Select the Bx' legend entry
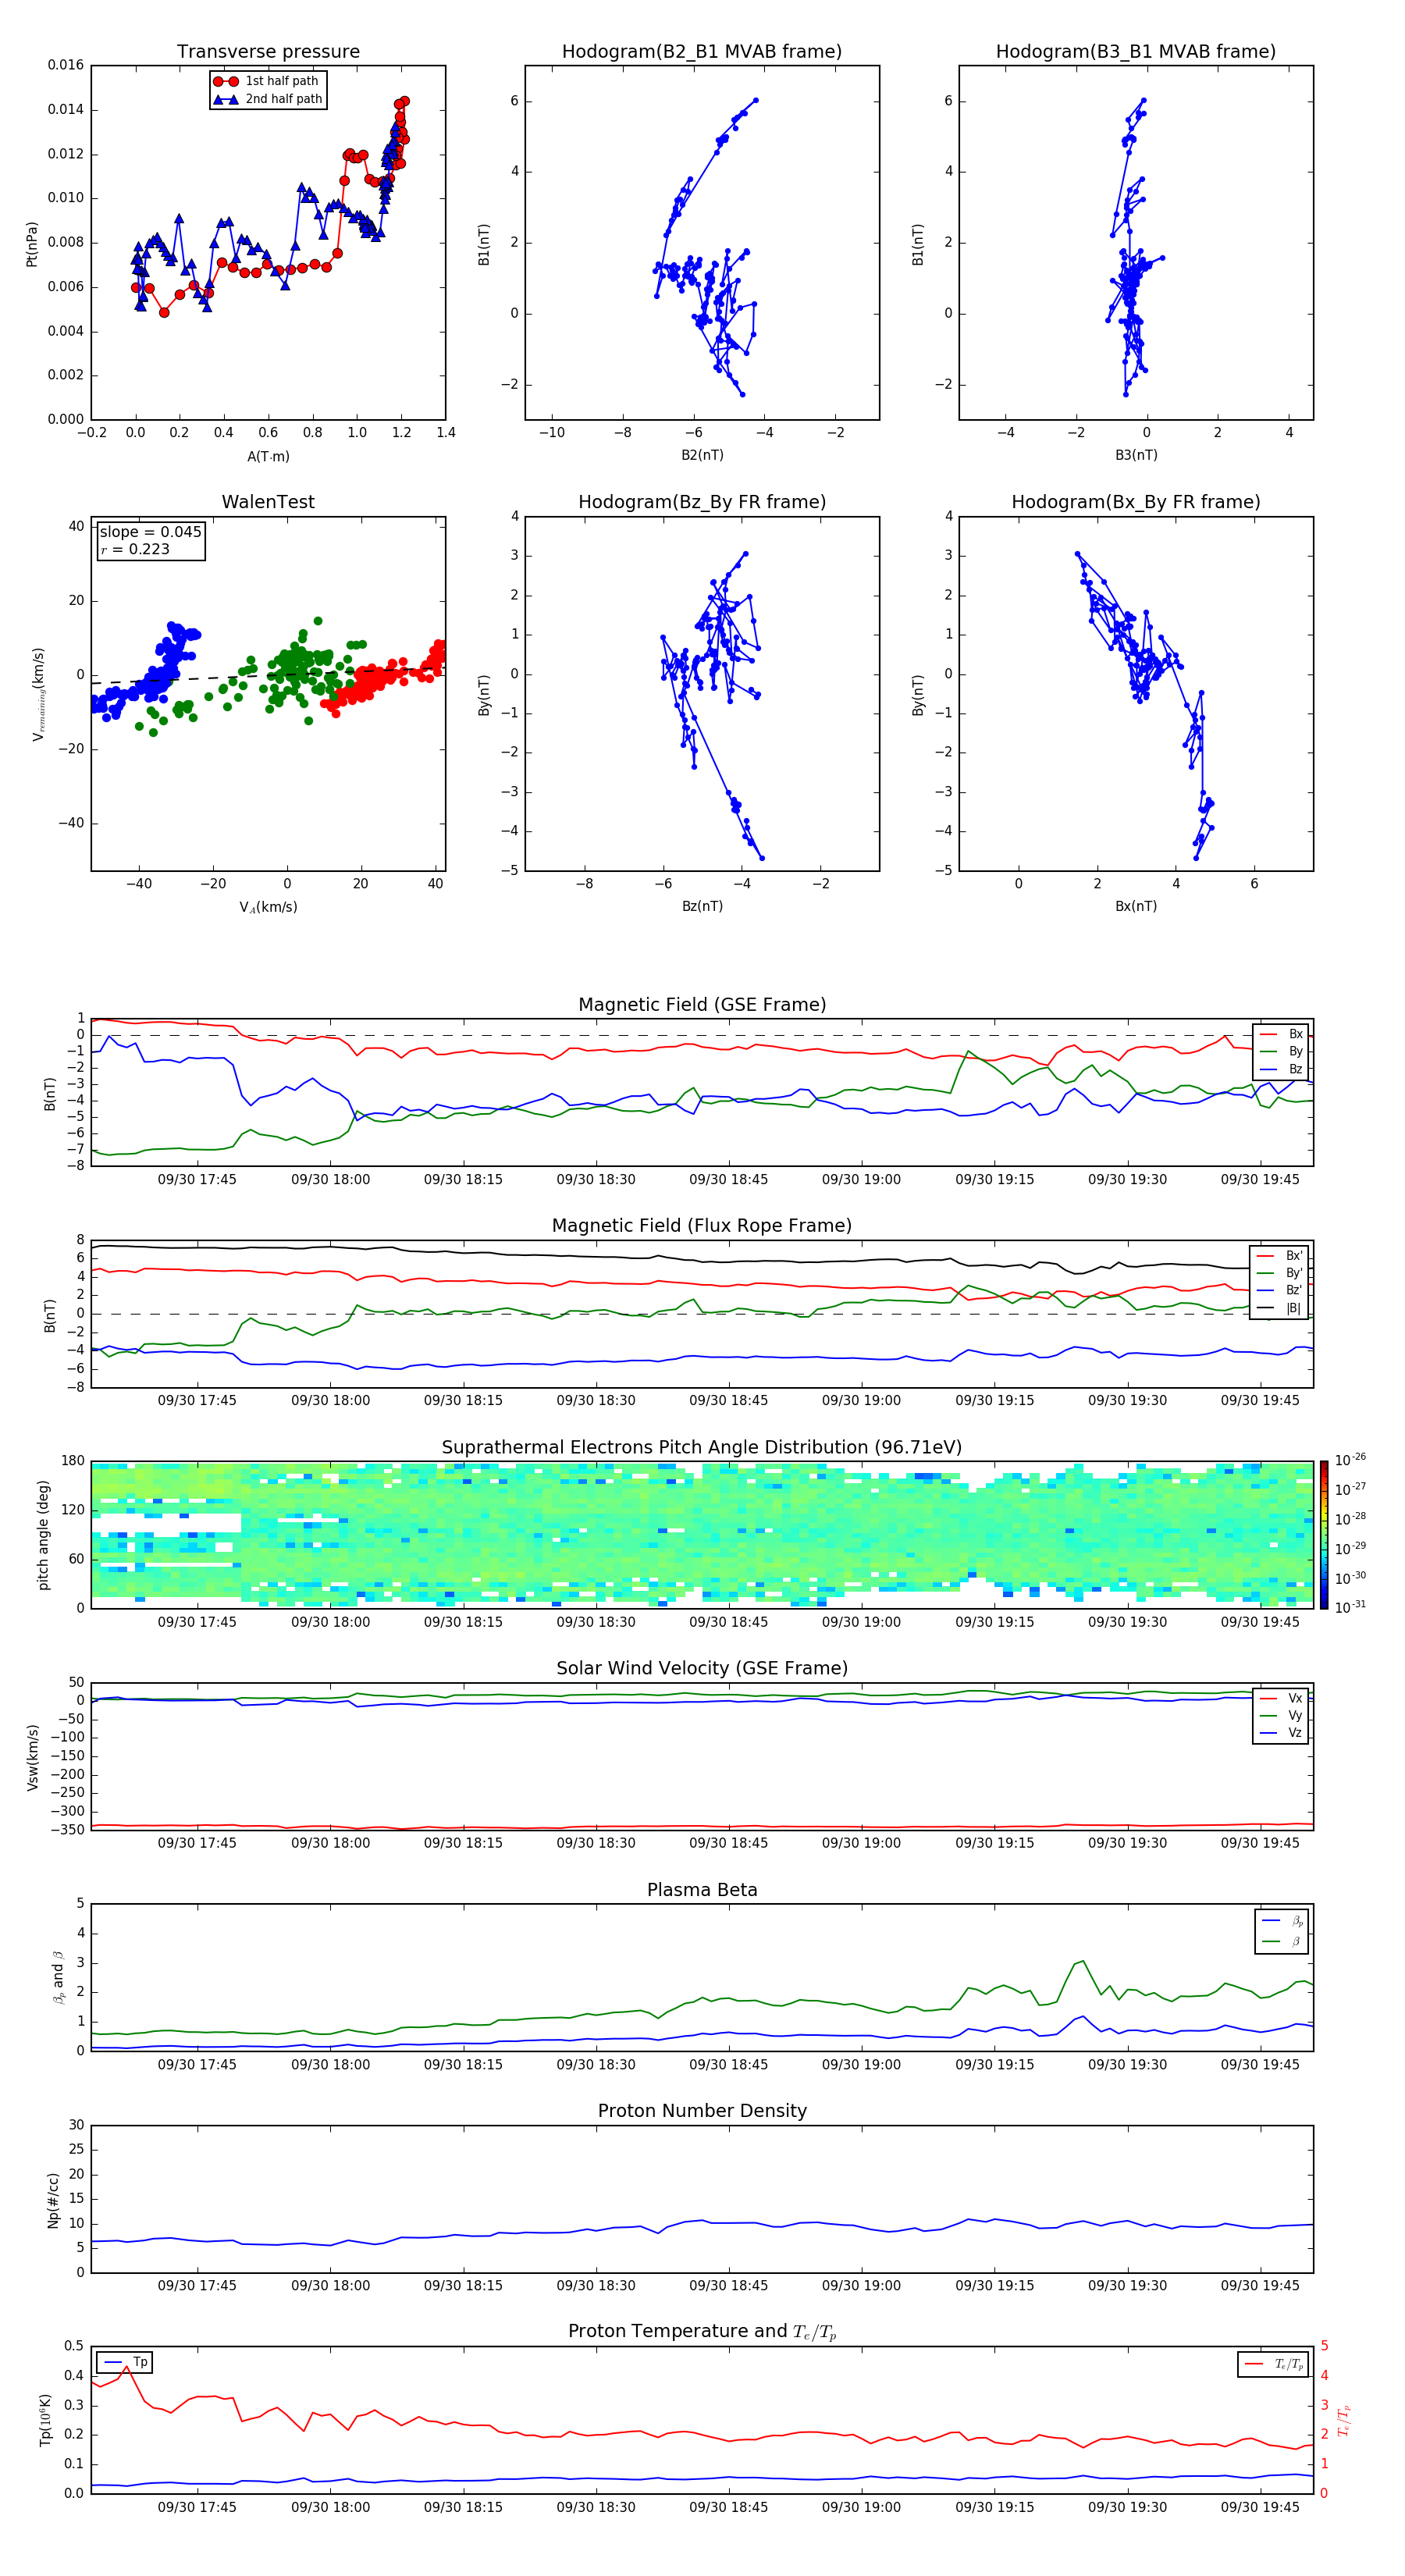 1279,1256
